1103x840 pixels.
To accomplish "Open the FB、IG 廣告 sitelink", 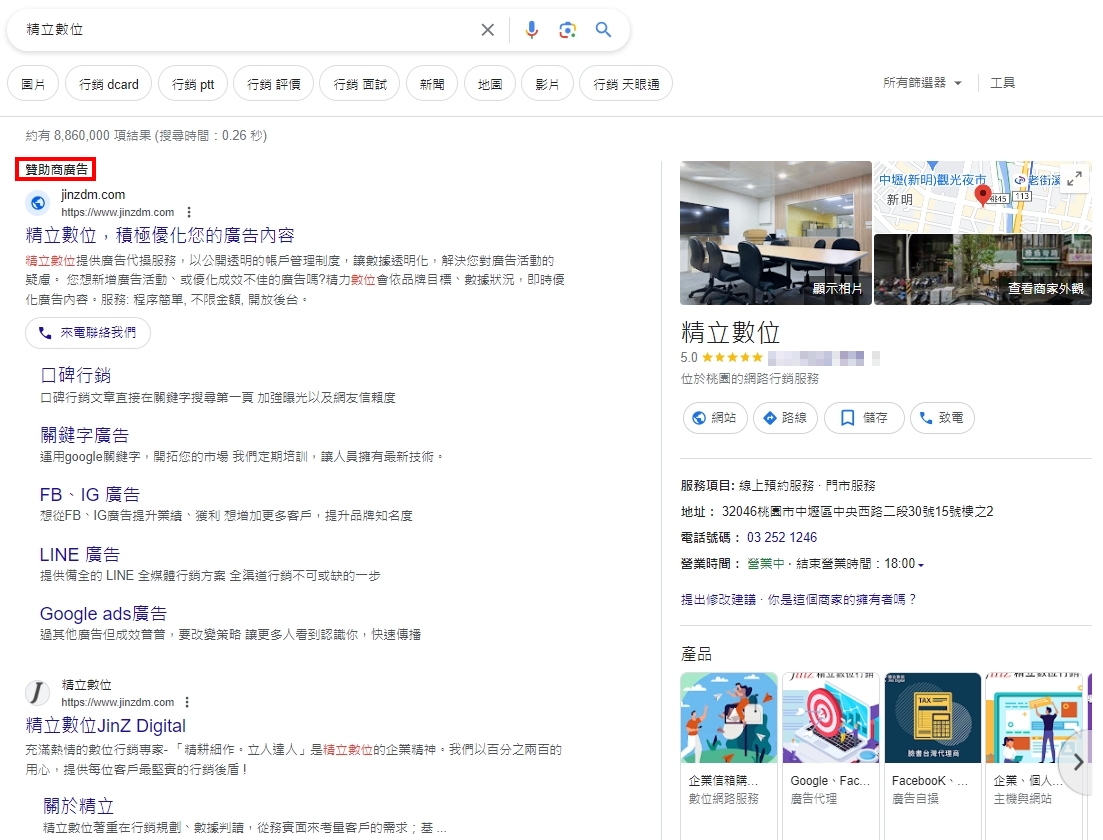I will point(90,495).
